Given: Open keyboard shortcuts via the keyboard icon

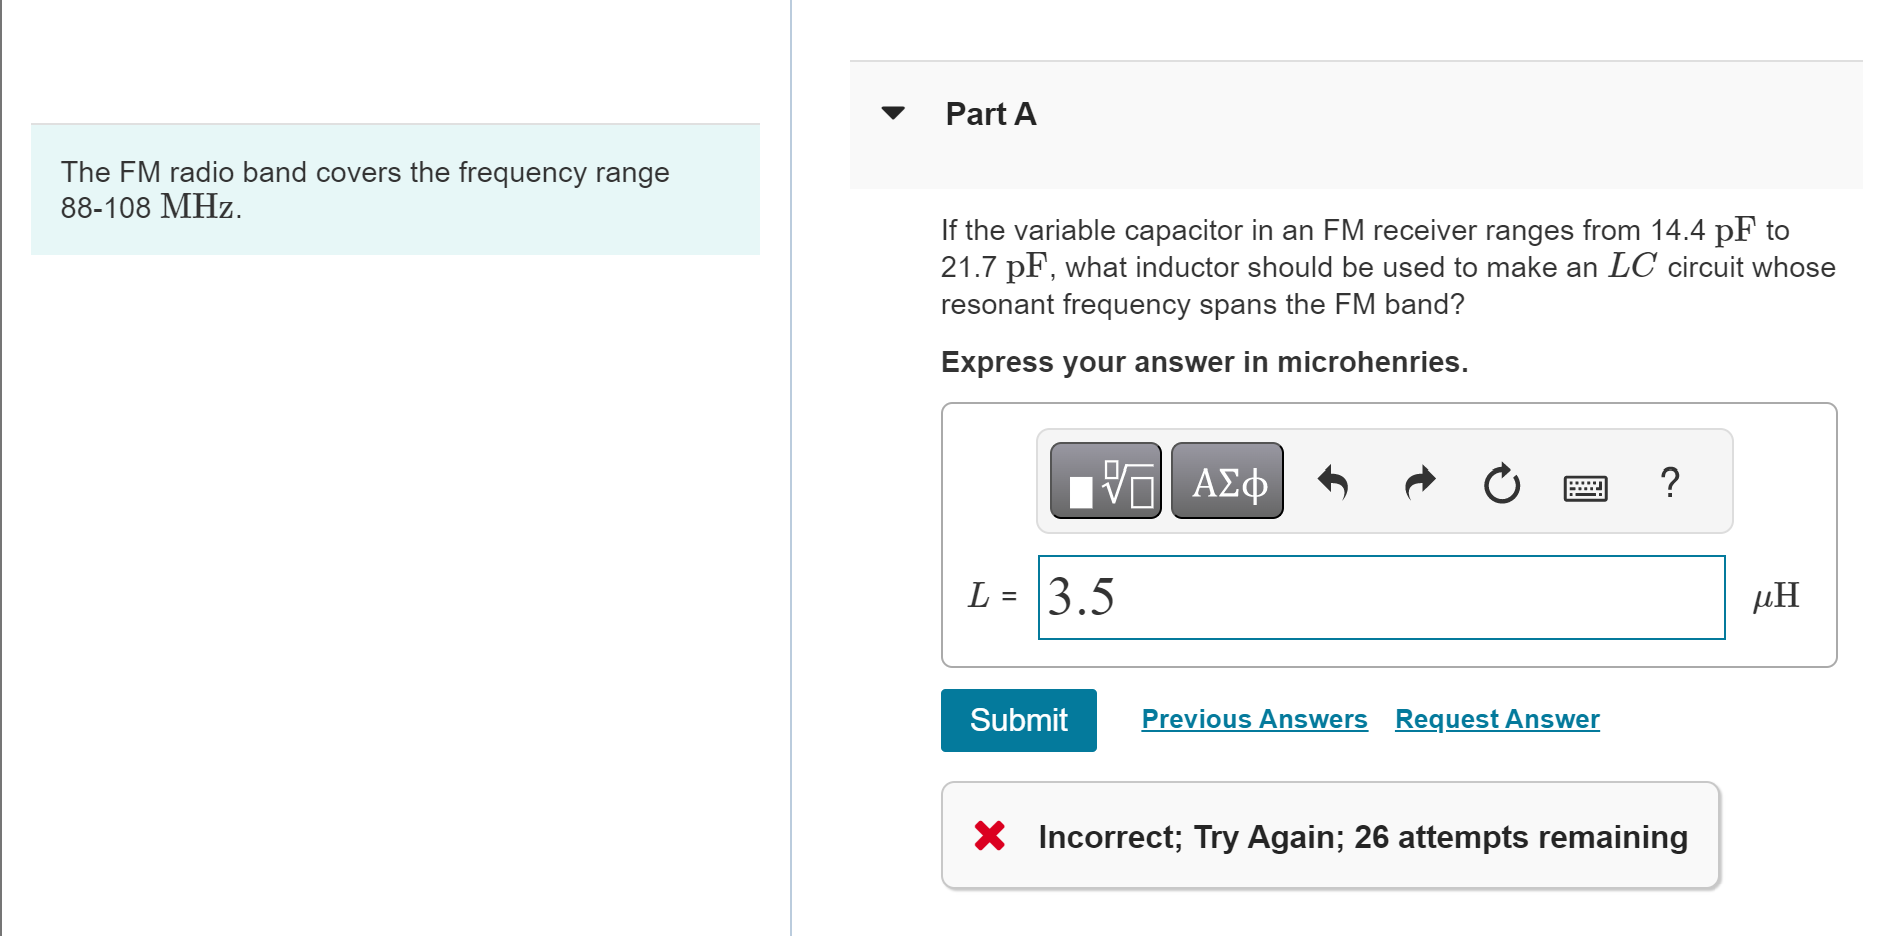Looking at the screenshot, I should [1584, 487].
